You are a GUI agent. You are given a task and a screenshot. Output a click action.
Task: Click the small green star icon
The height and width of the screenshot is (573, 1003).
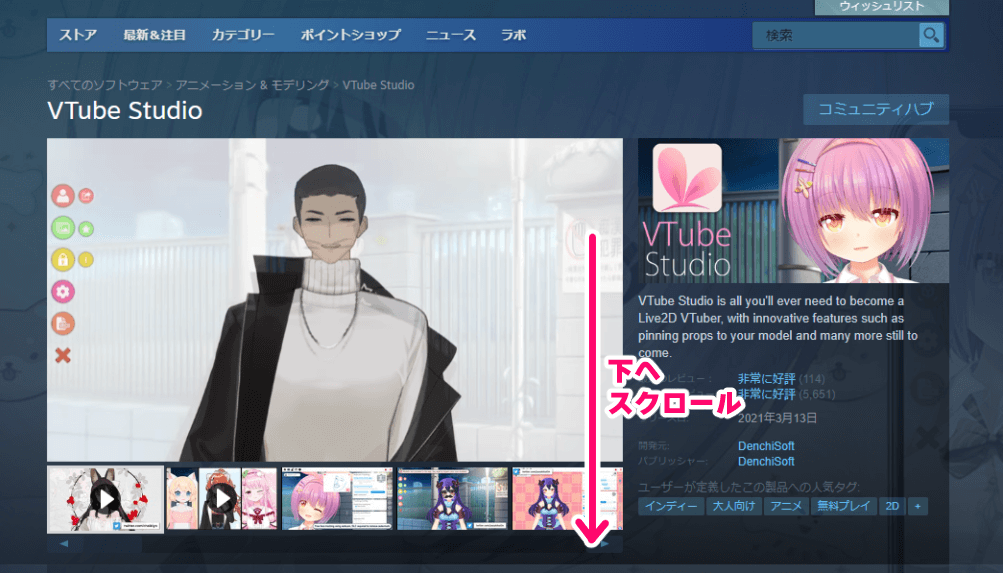(86, 228)
